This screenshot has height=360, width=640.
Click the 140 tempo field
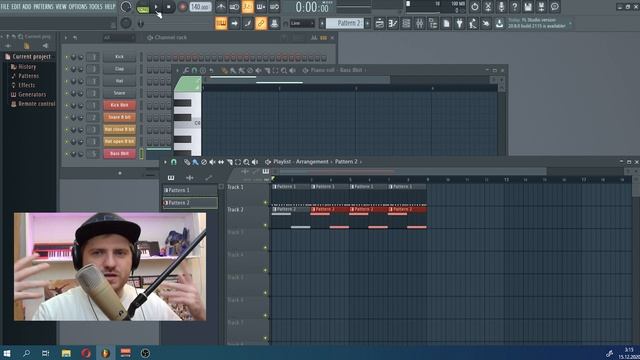(200, 7)
